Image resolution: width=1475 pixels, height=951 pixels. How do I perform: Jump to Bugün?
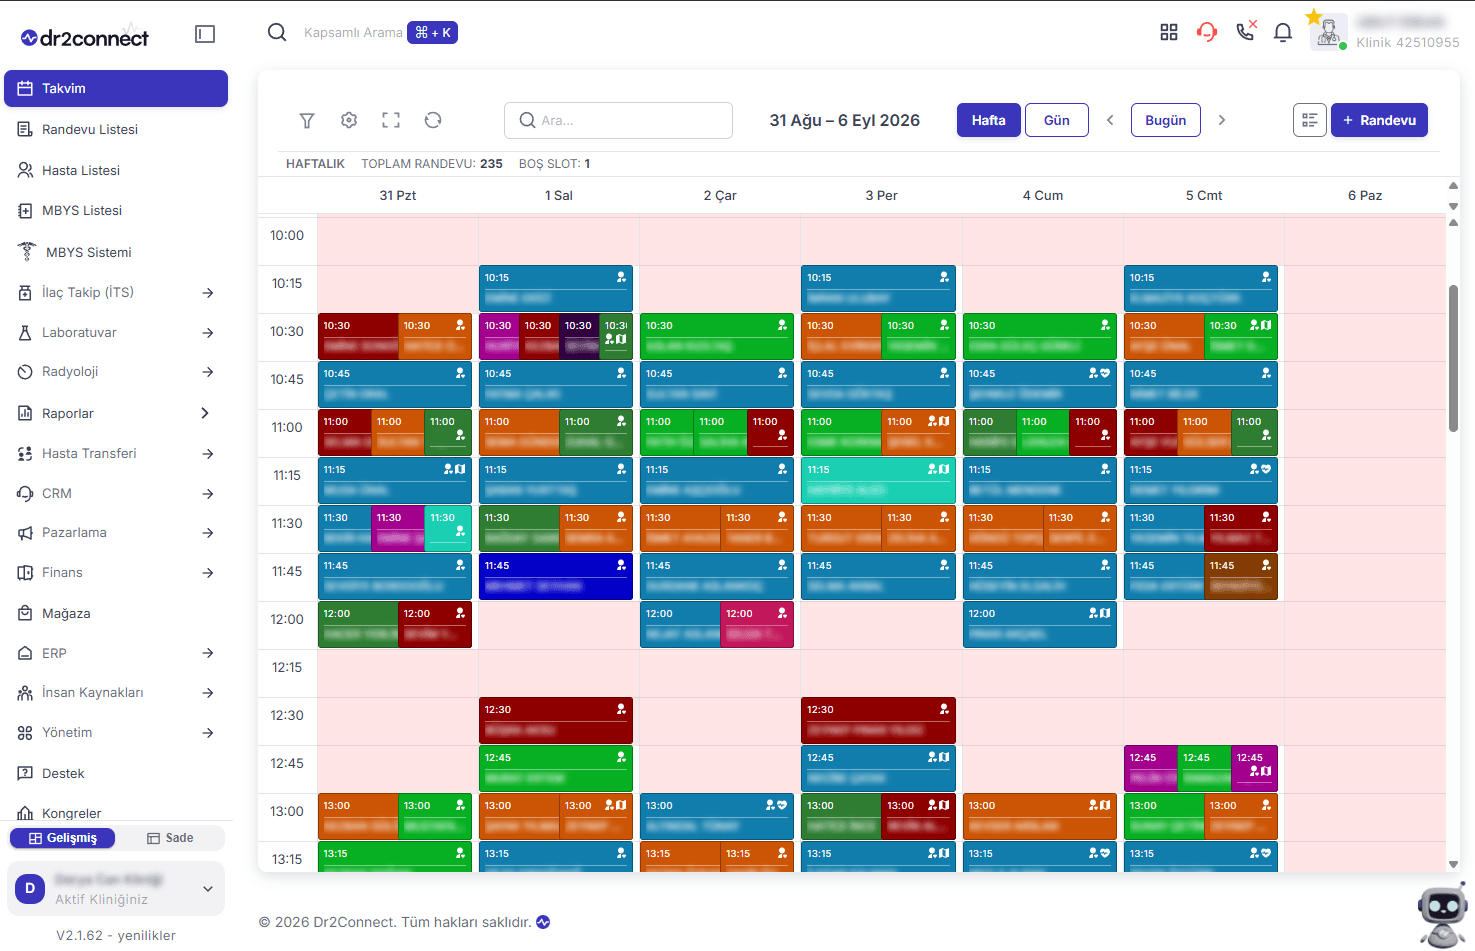tap(1166, 120)
